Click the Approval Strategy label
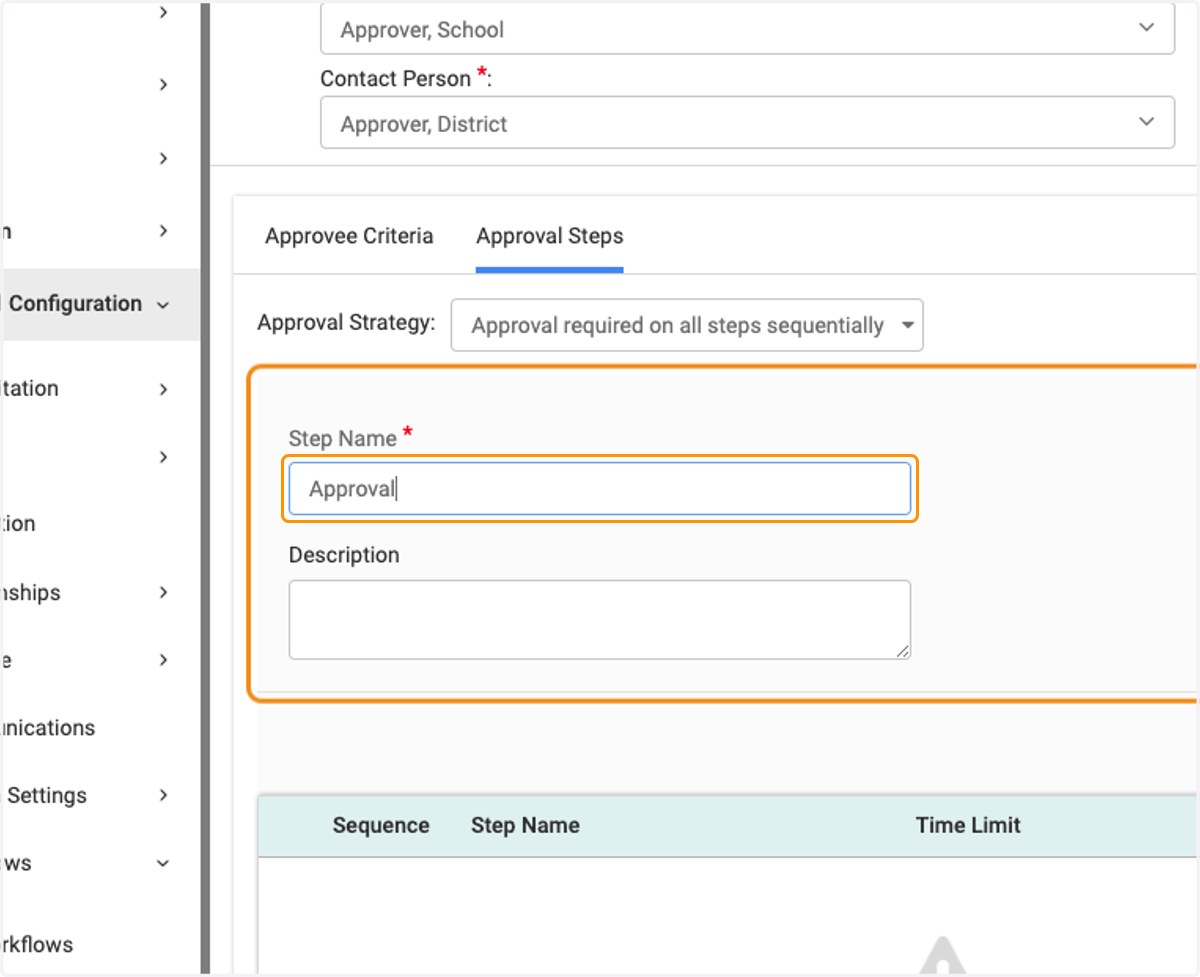The height and width of the screenshot is (977, 1200). coord(346,323)
